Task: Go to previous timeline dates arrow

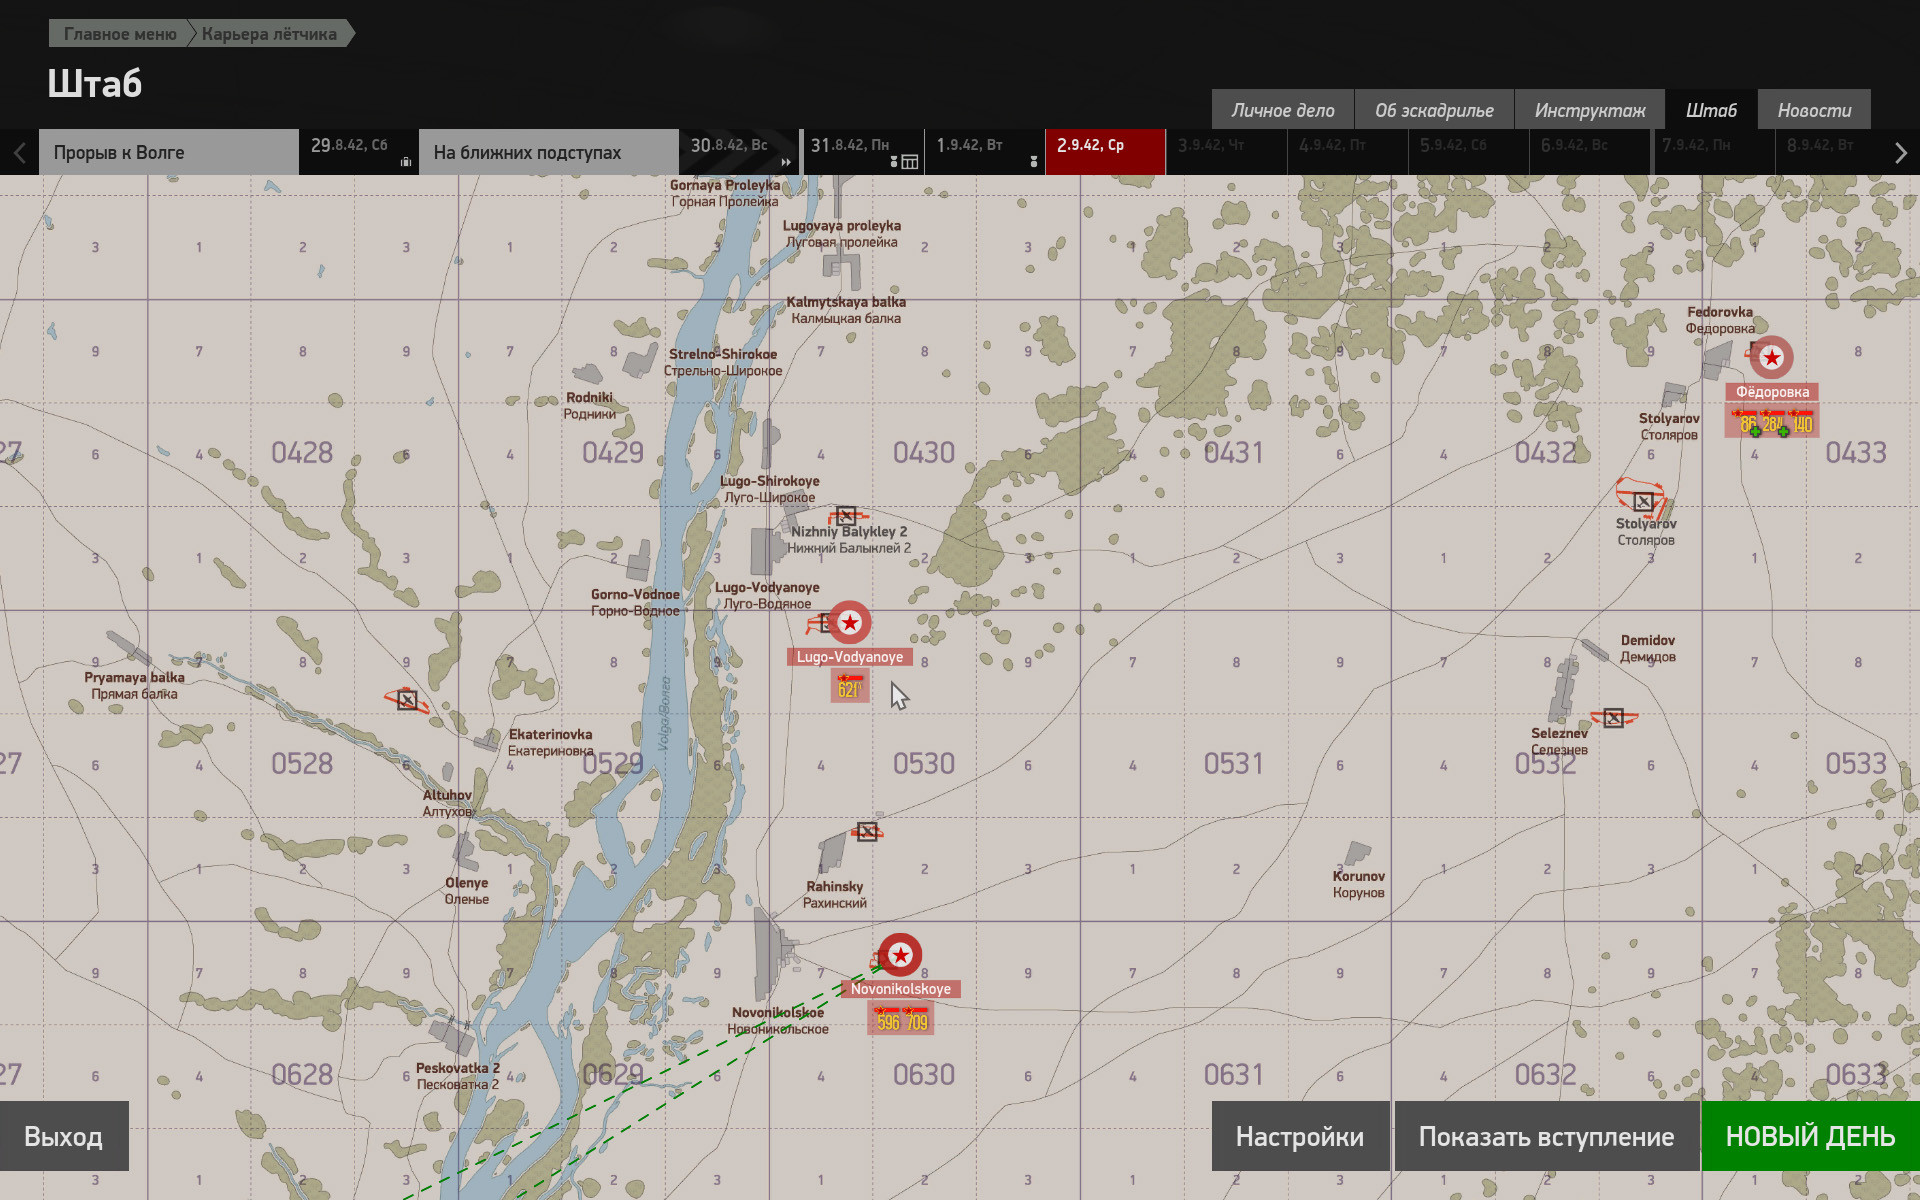Action: (x=19, y=153)
